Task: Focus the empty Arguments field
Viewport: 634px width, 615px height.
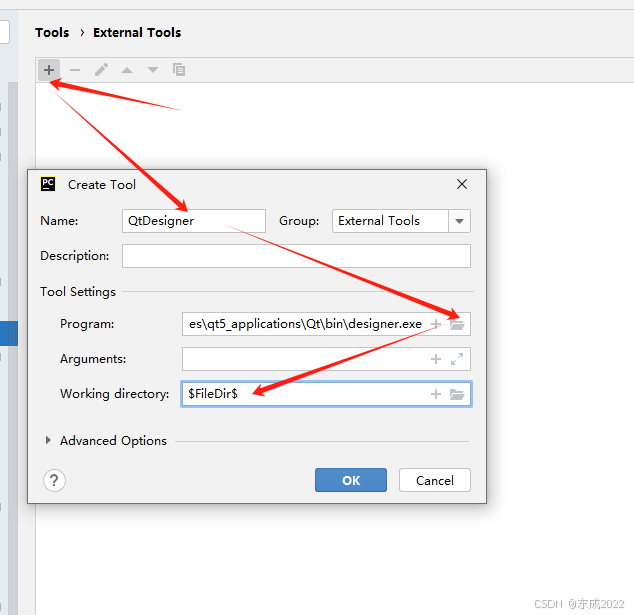Action: (326, 359)
